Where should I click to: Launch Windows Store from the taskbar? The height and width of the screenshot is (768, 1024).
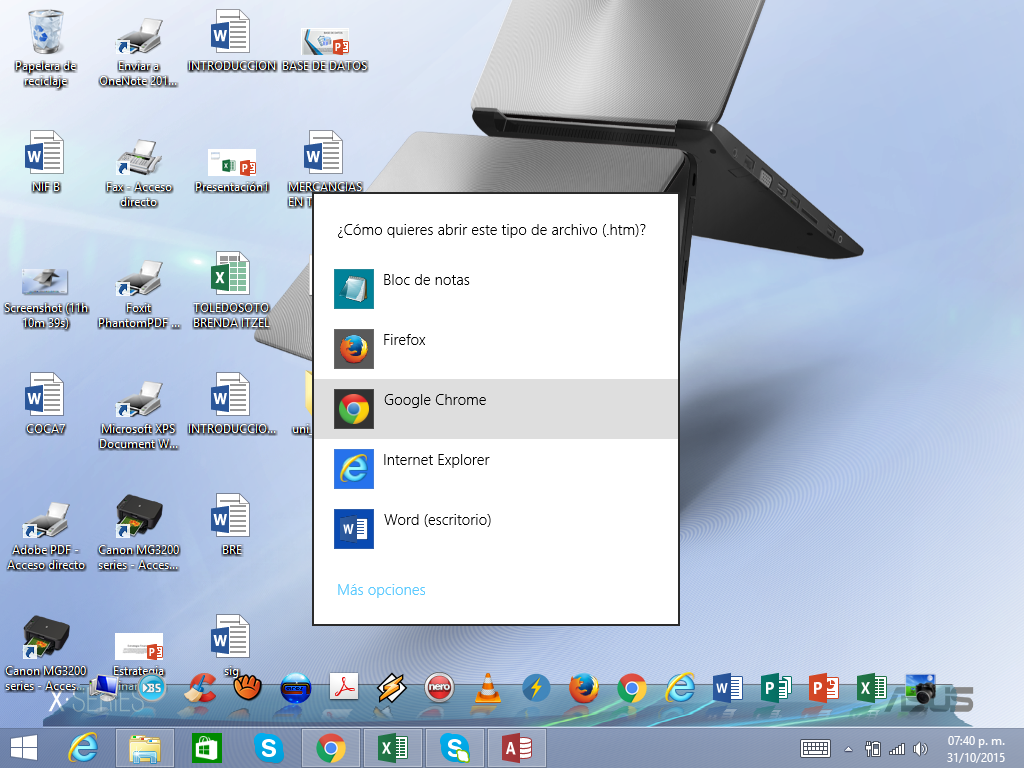206,747
